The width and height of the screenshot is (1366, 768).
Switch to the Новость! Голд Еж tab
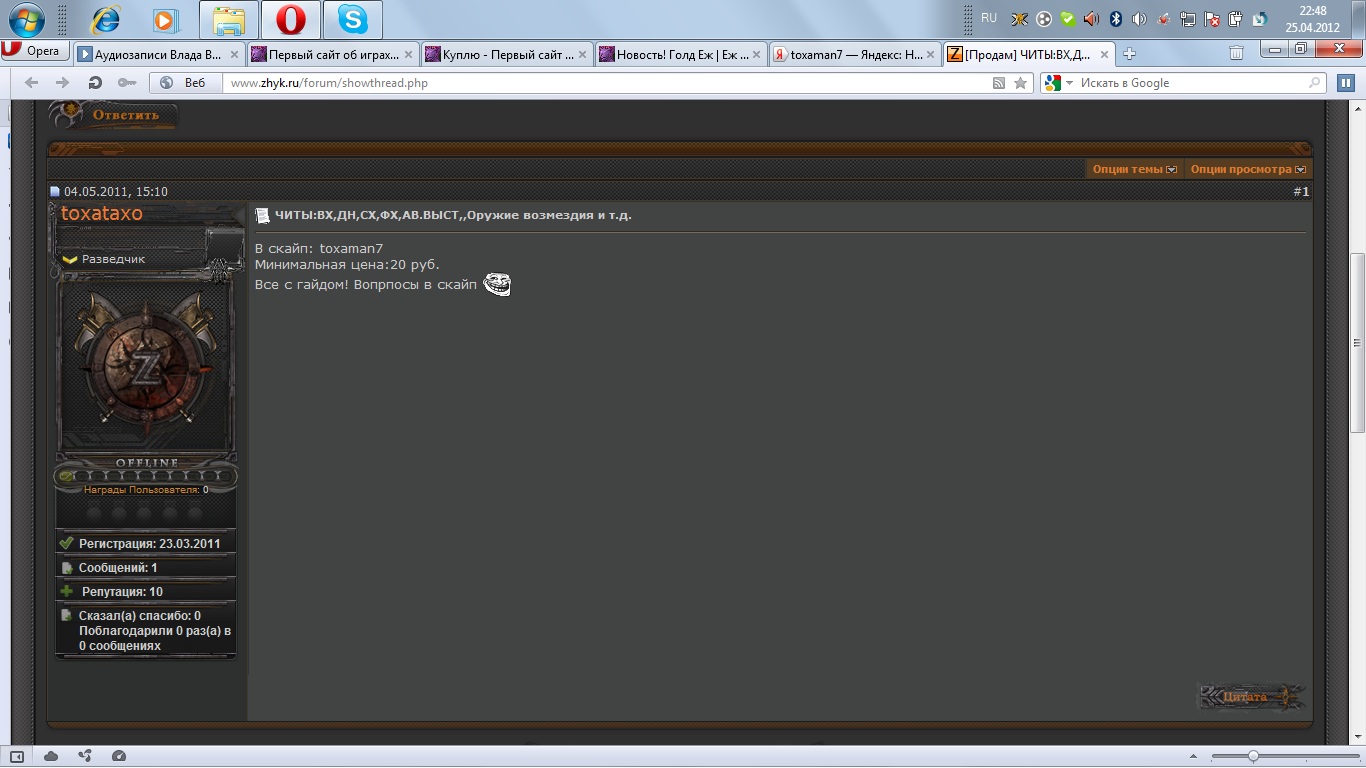681,54
